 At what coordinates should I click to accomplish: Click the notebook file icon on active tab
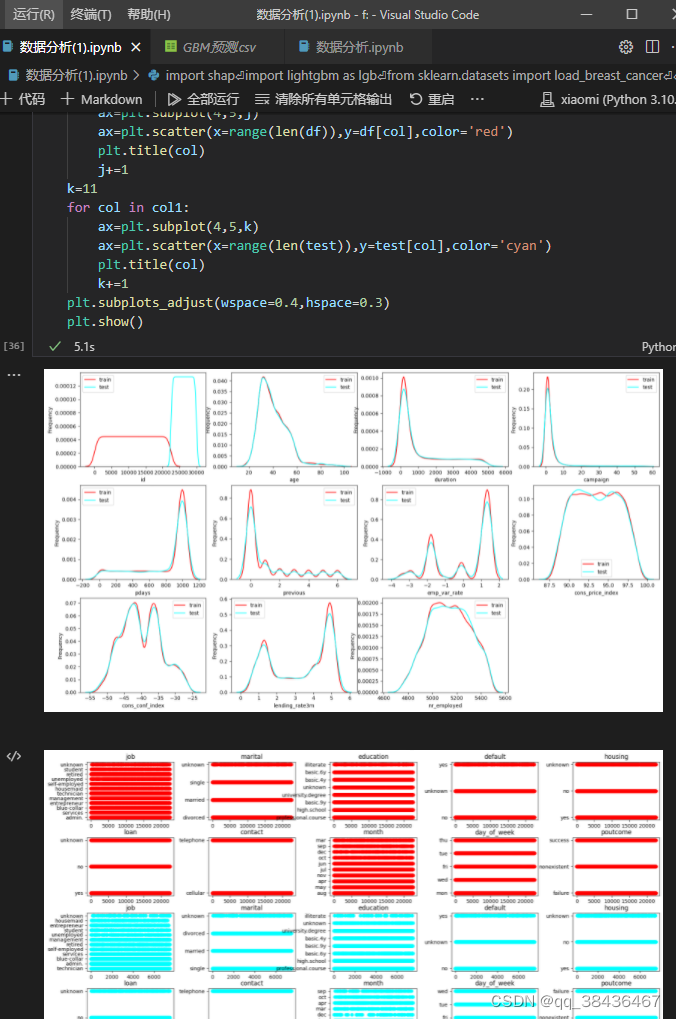coord(8,47)
